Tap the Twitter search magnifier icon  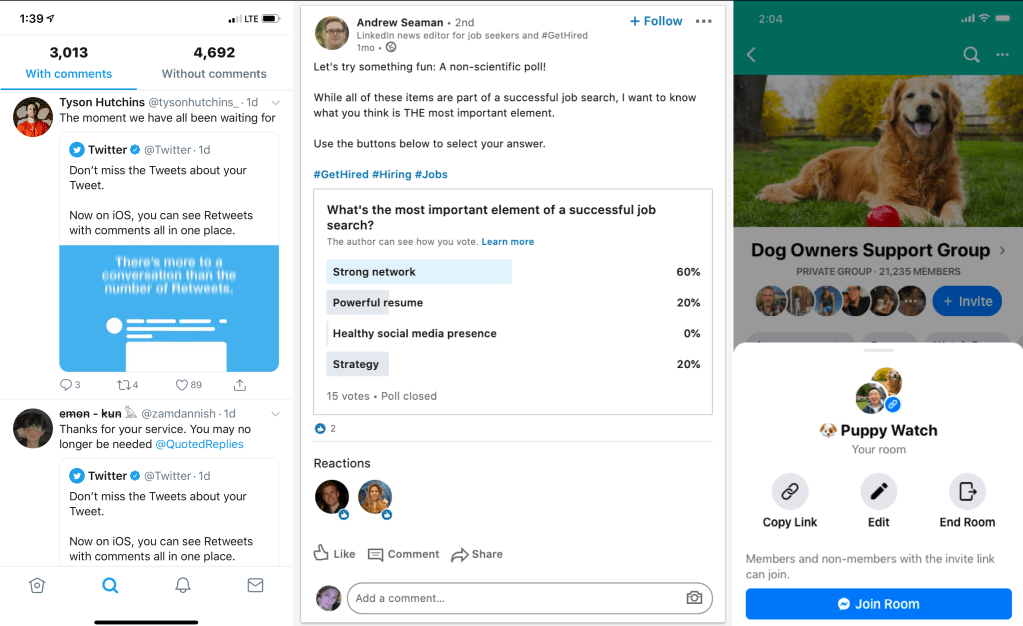click(x=110, y=586)
